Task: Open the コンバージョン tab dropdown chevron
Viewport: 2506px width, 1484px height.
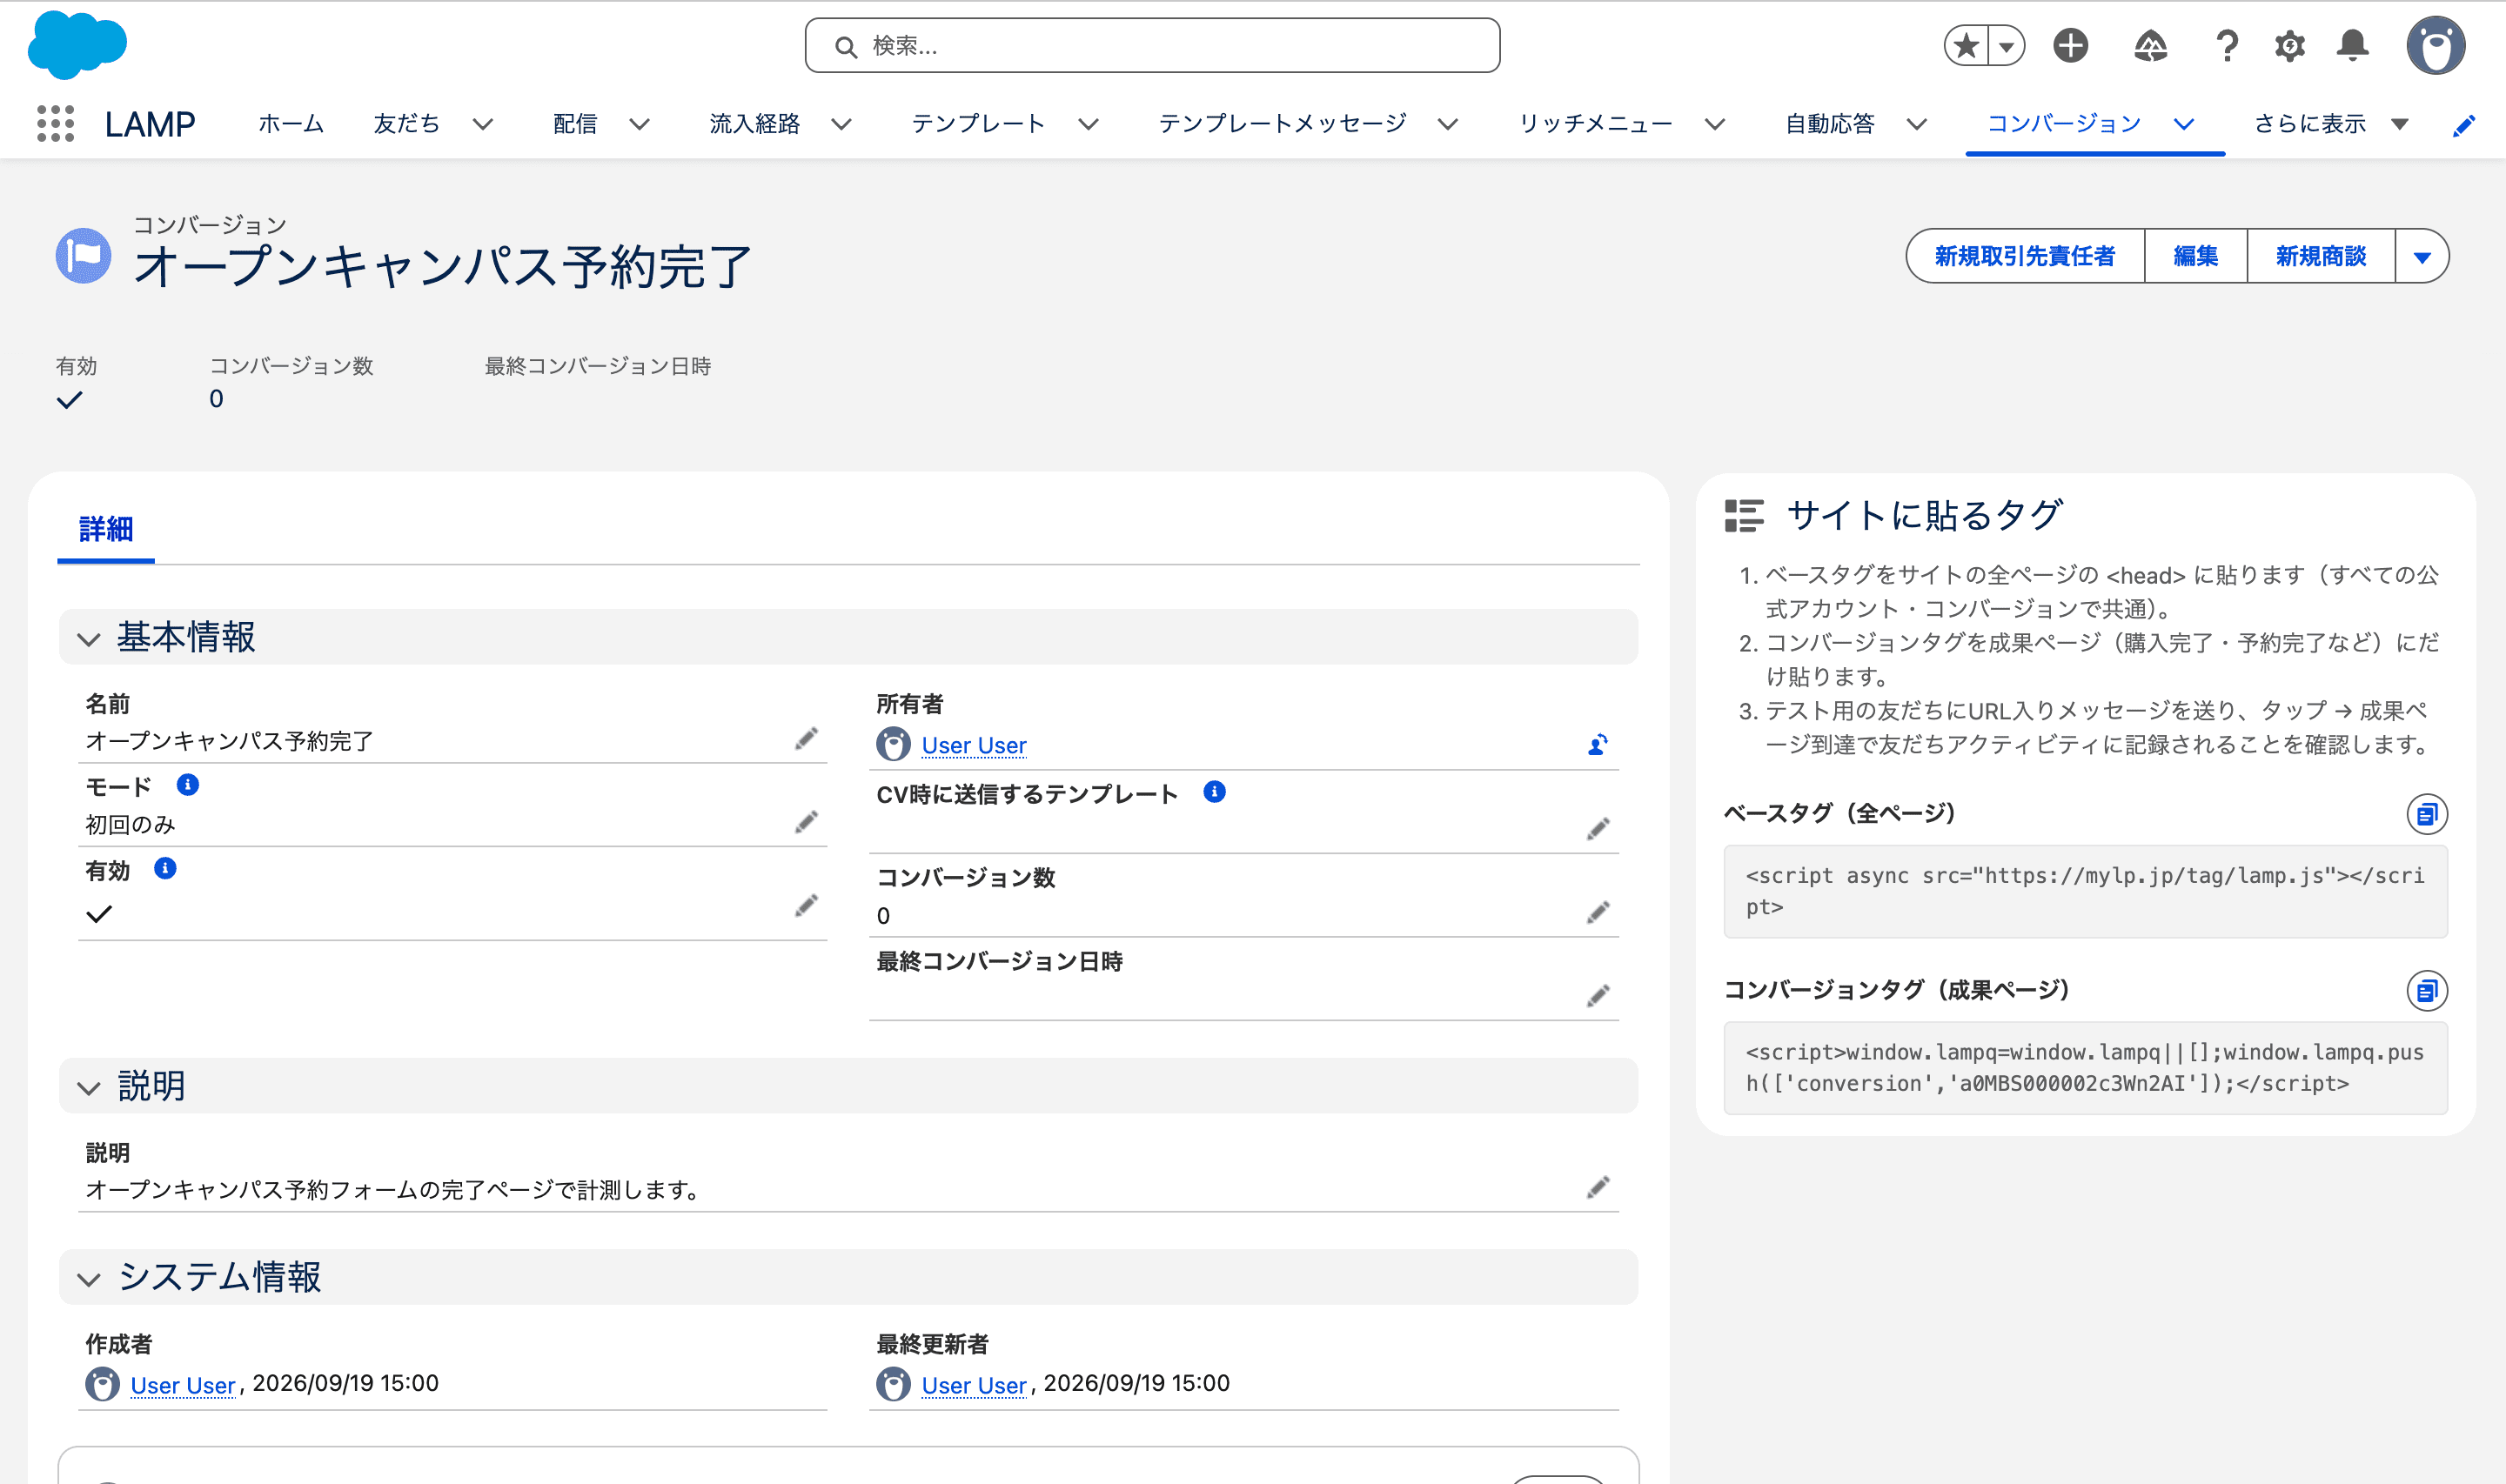Action: click(2184, 125)
